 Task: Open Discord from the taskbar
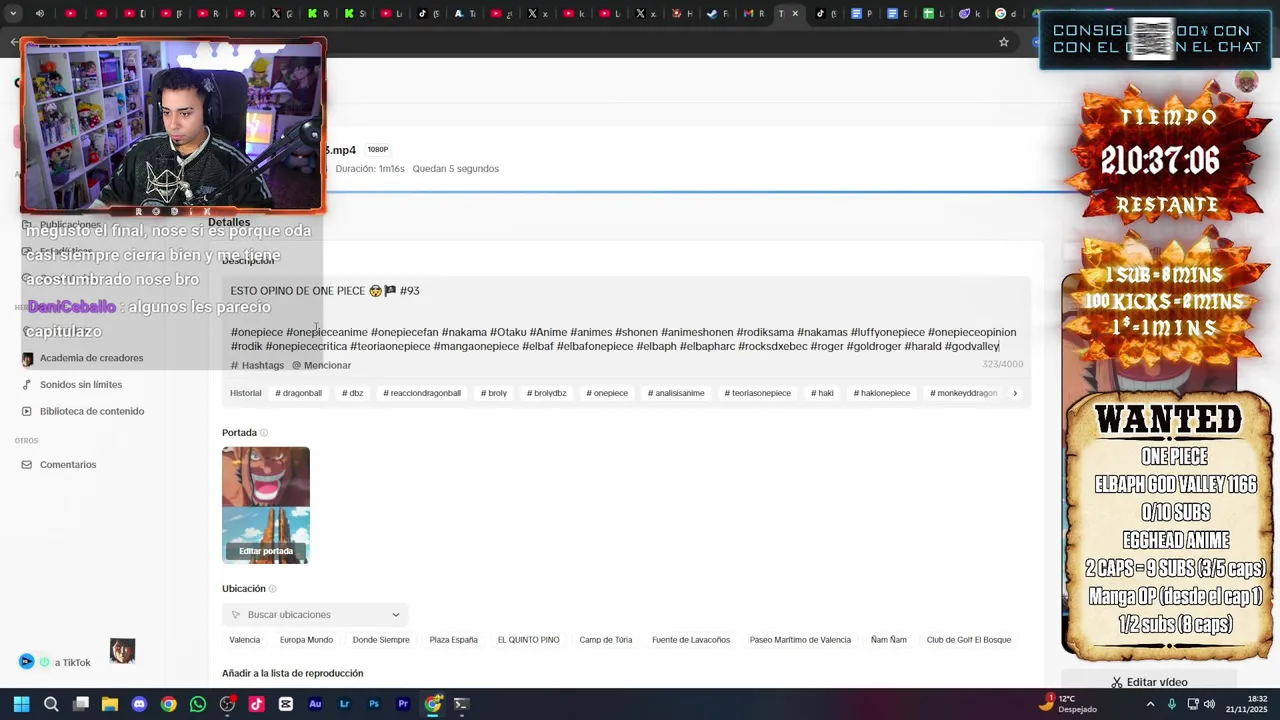[x=139, y=704]
